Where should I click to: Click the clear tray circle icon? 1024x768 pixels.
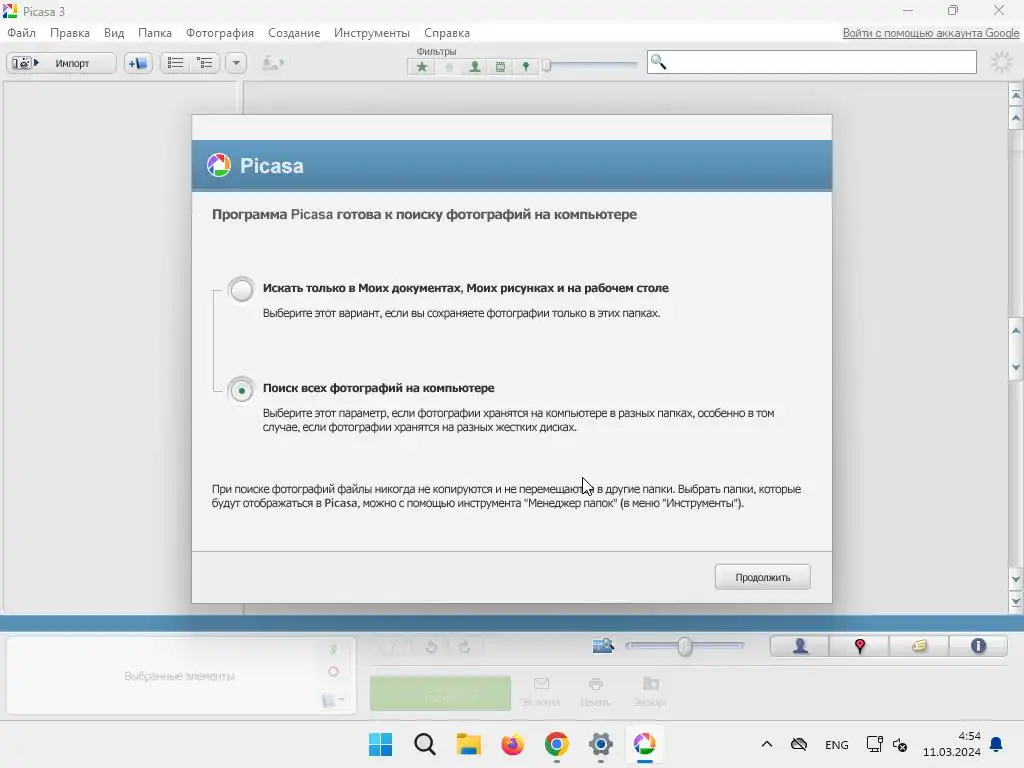[x=333, y=671]
